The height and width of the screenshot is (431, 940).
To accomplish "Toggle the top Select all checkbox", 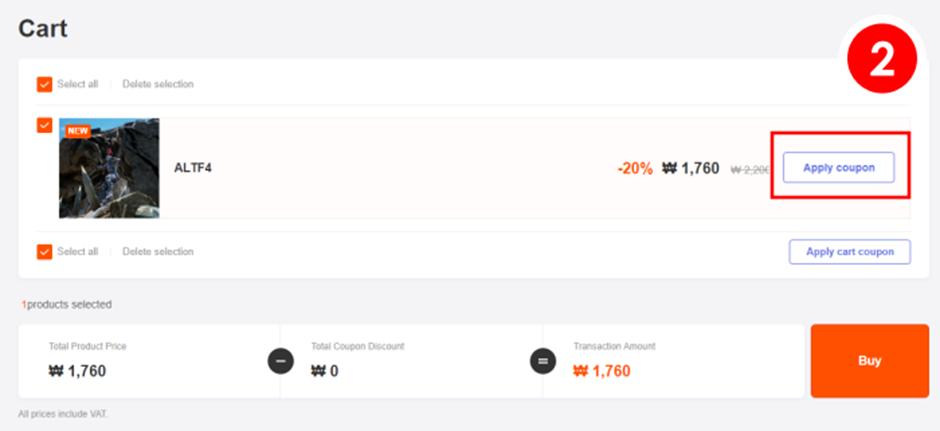I will coord(44,84).
